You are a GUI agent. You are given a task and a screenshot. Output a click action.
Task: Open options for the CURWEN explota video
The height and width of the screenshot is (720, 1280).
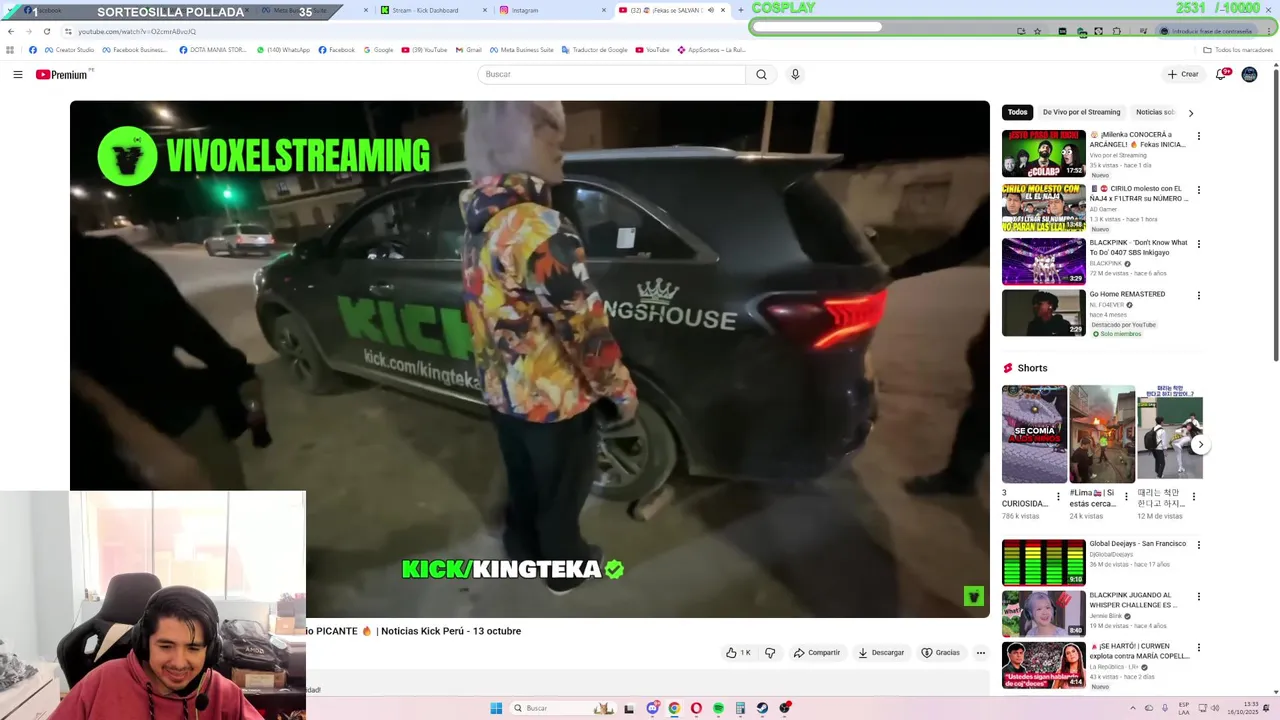1198,648
